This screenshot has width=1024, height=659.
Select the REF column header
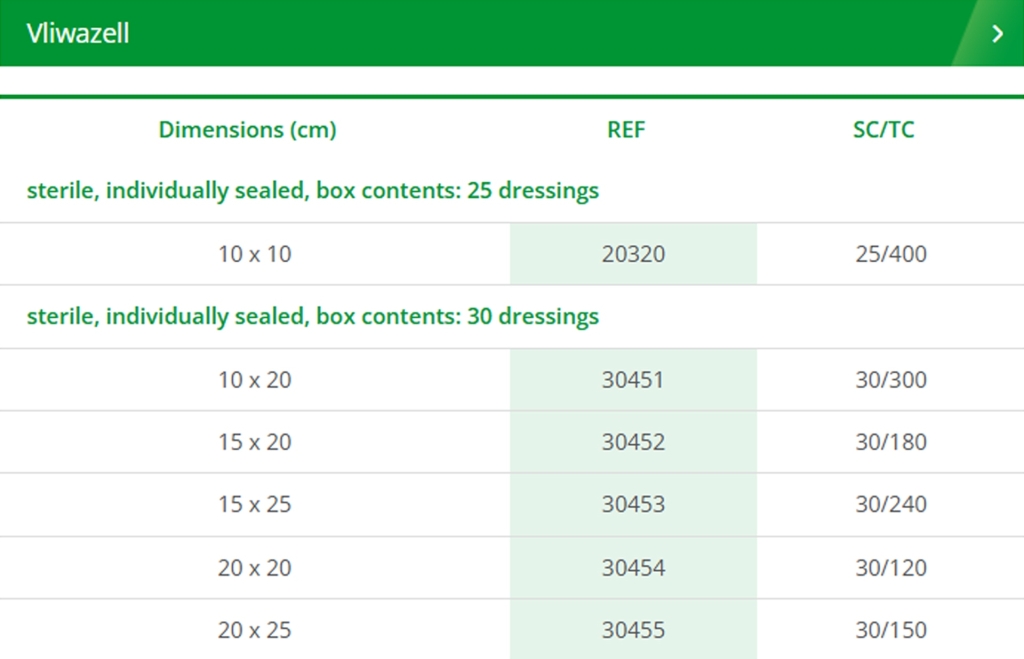click(x=626, y=129)
